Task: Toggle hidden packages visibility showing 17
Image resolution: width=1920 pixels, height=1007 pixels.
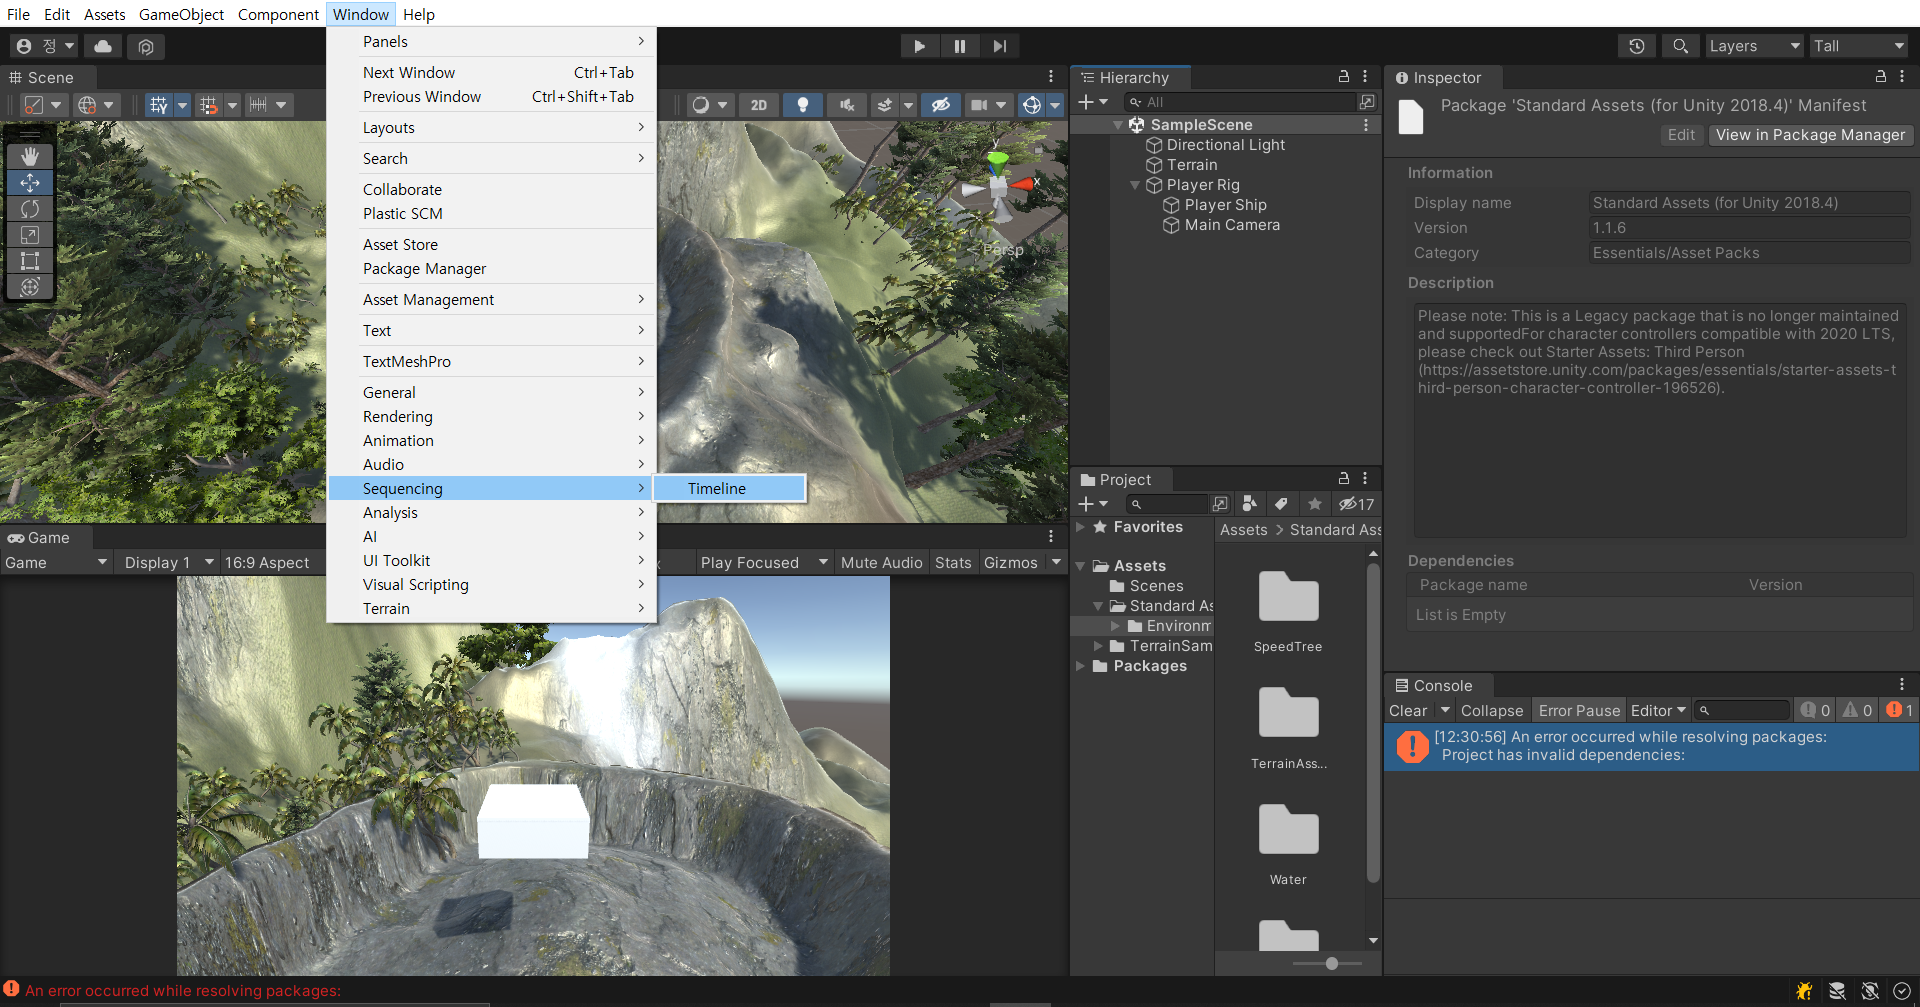Action: [1357, 504]
